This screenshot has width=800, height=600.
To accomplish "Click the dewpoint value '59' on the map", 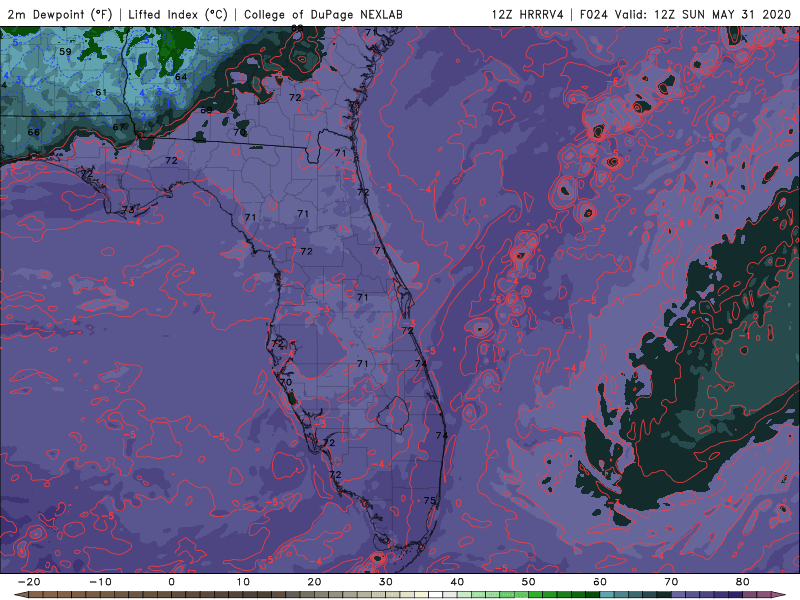I will [x=65, y=52].
